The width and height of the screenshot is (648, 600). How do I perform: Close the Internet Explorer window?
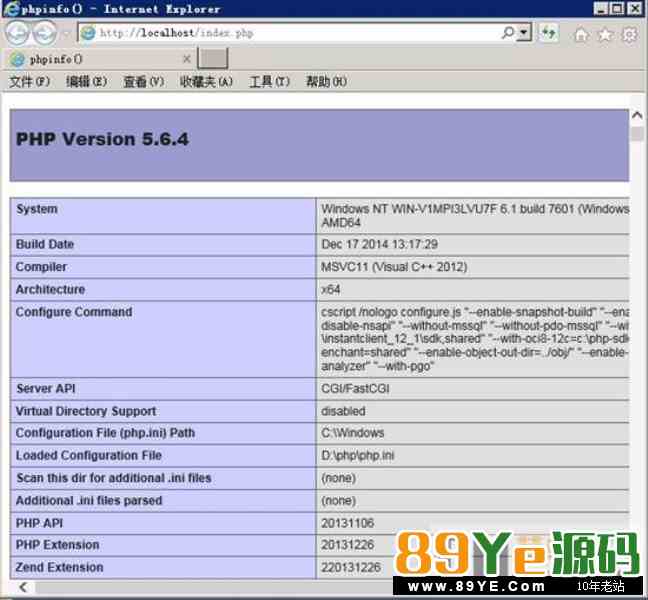[635, 8]
